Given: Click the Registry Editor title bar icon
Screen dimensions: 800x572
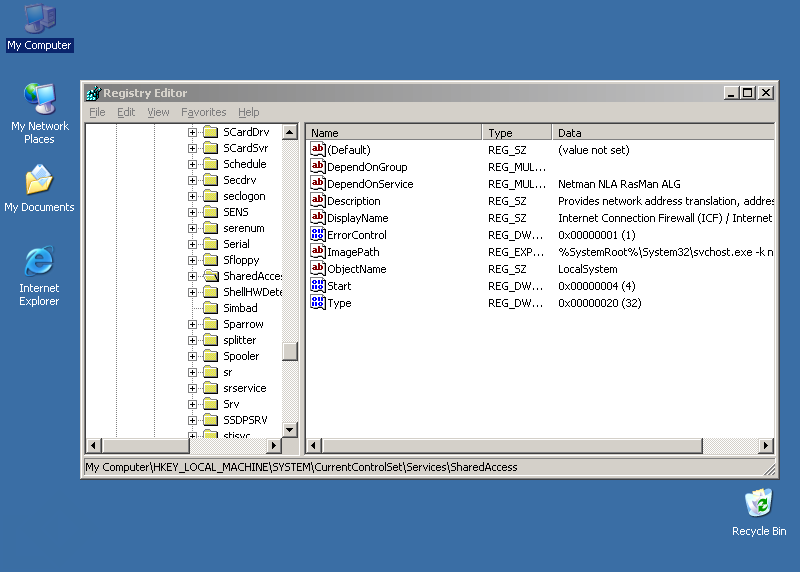Looking at the screenshot, I should (x=93, y=93).
